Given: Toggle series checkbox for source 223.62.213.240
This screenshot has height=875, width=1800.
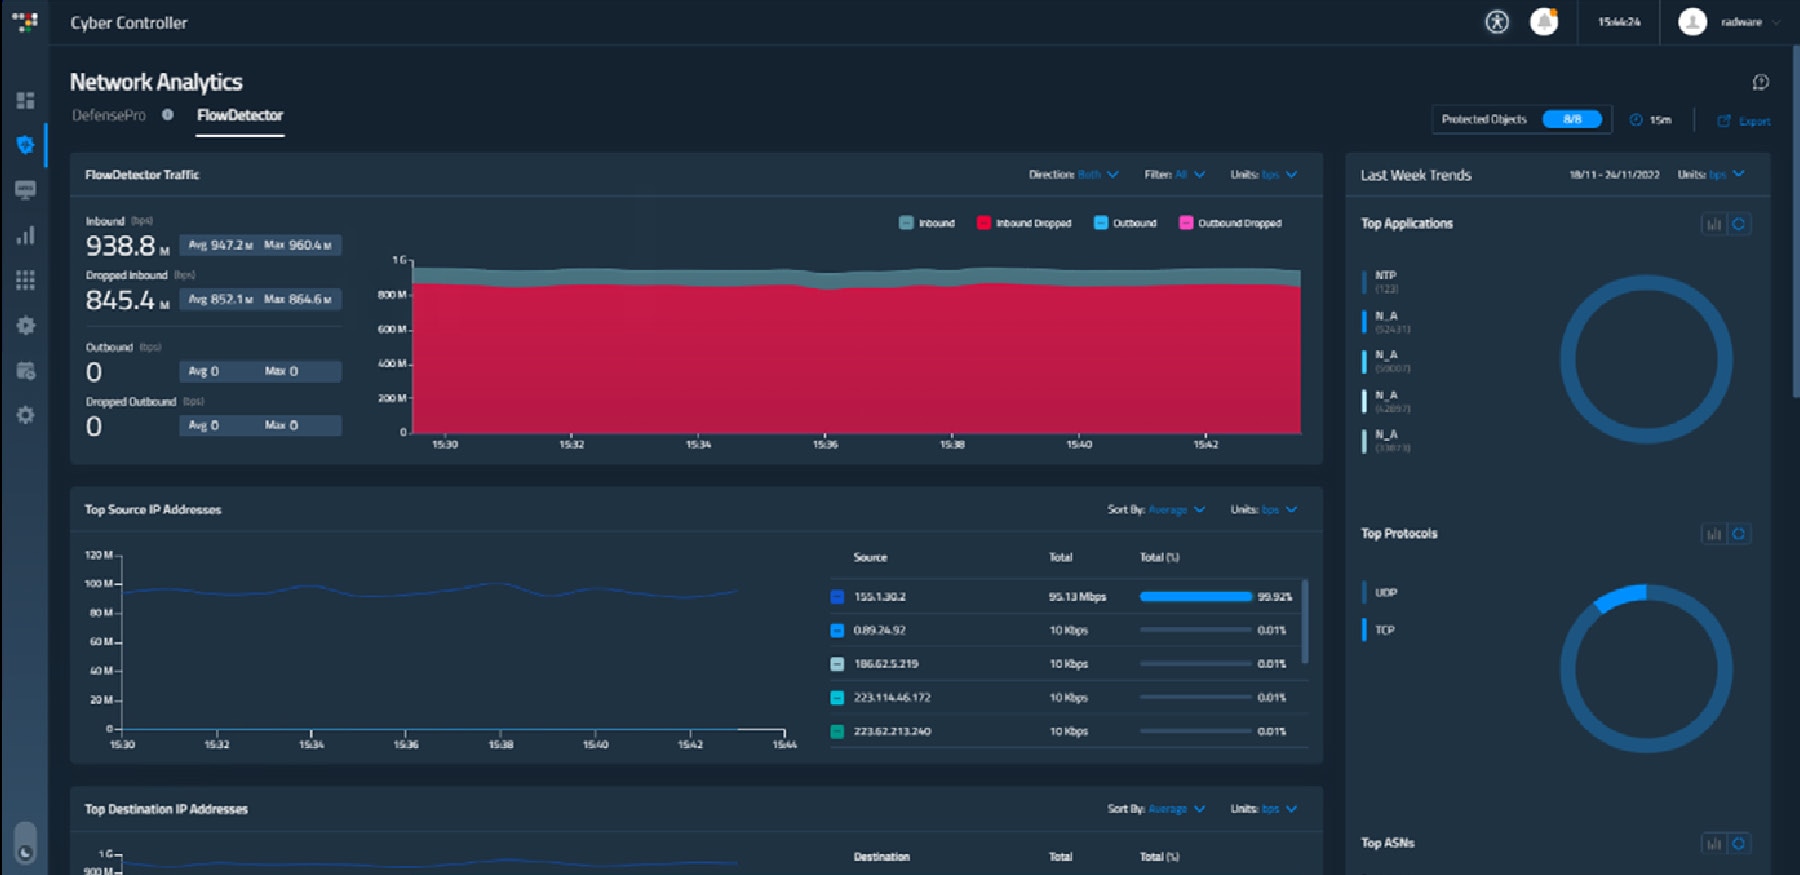Looking at the screenshot, I should (x=837, y=731).
